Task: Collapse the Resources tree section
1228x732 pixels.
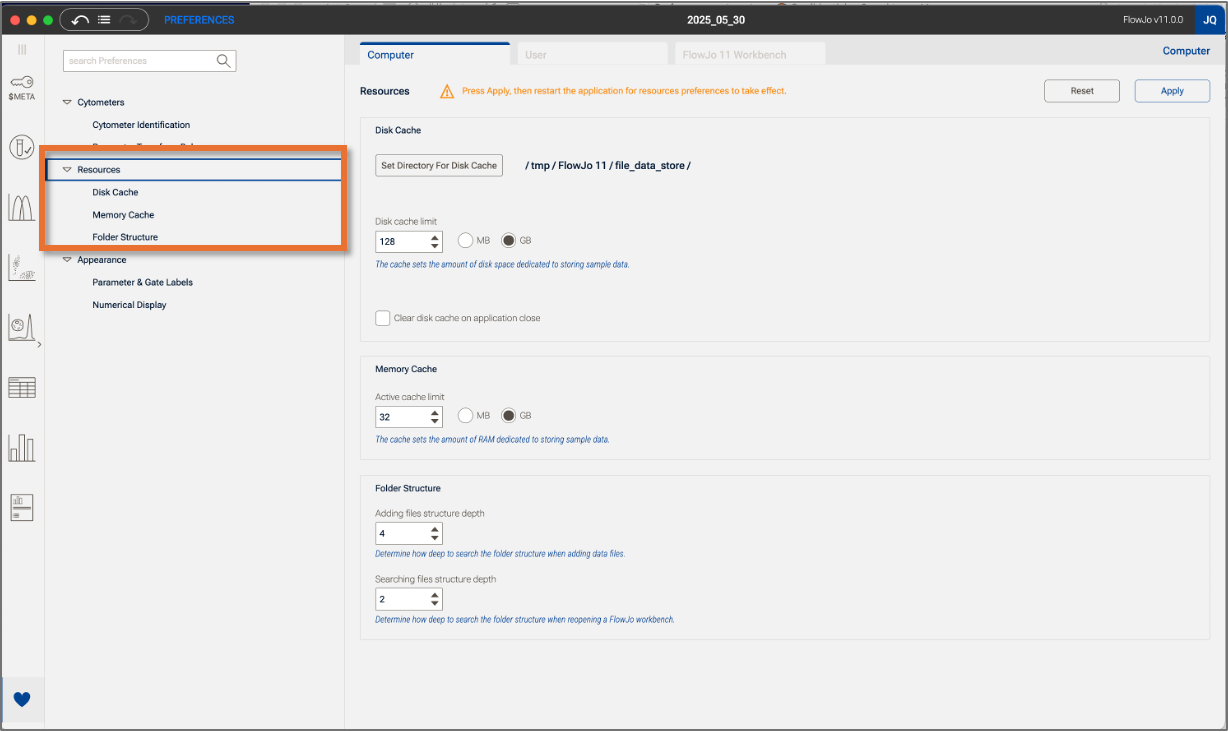Action: 67,170
